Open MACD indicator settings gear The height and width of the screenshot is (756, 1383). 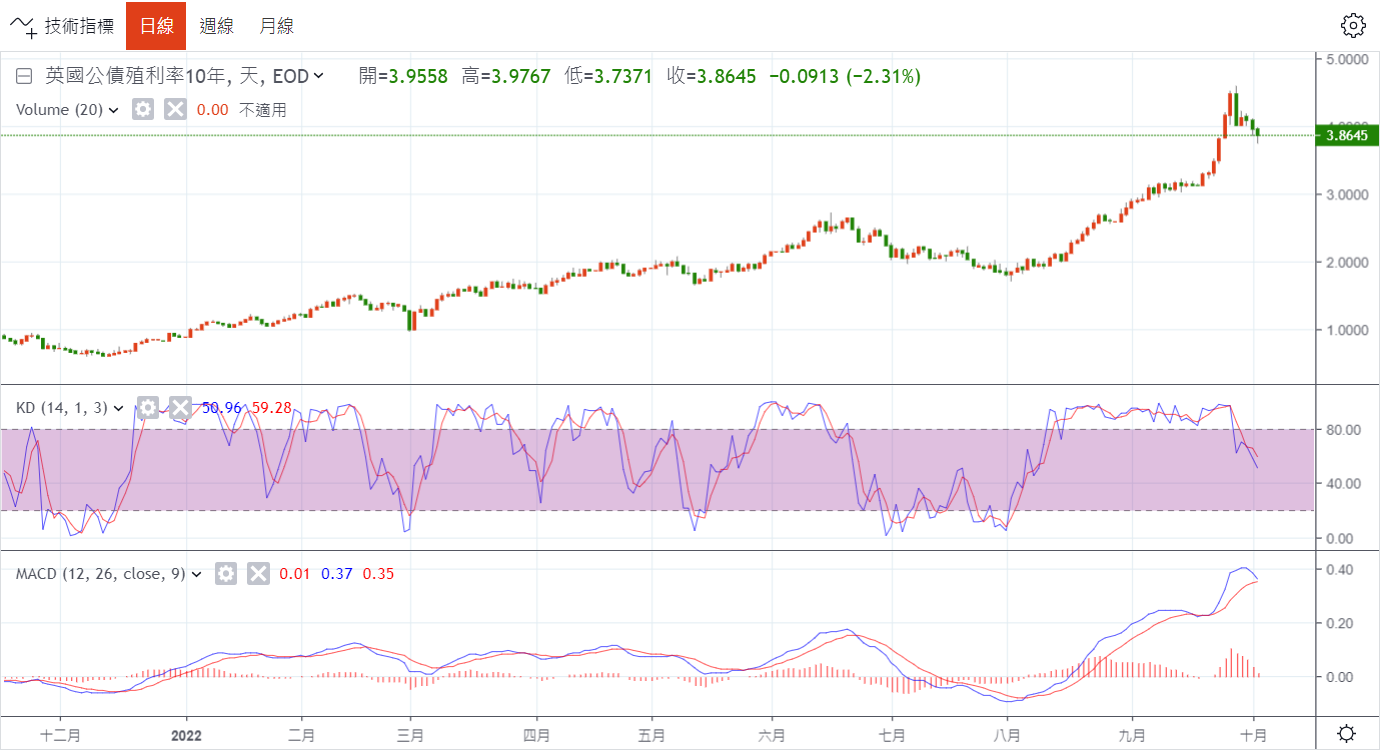(x=226, y=574)
